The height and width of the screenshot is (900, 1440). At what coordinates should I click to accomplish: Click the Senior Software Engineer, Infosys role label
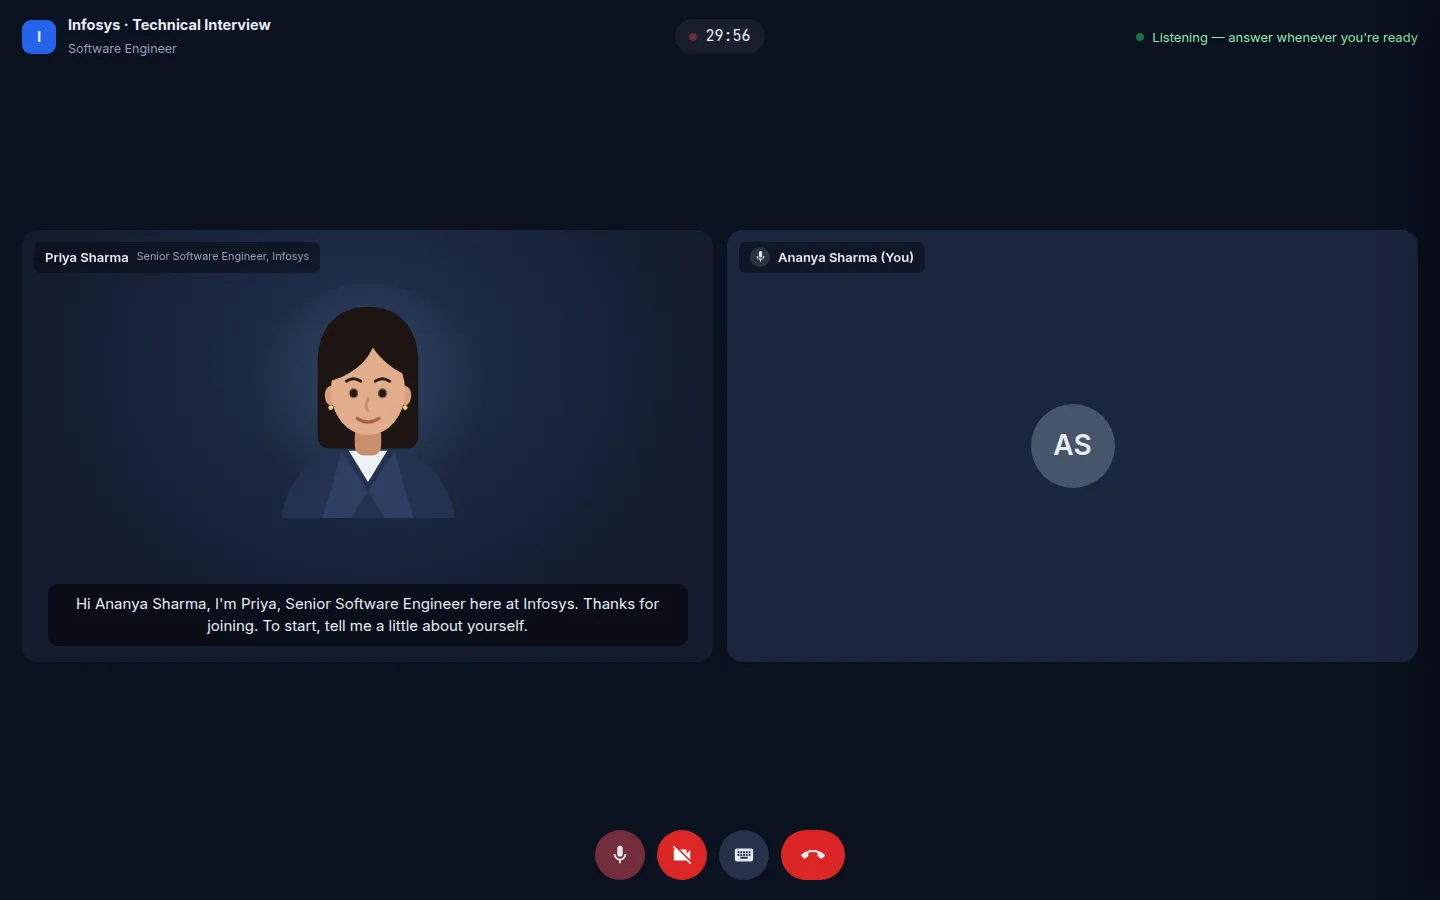(223, 257)
